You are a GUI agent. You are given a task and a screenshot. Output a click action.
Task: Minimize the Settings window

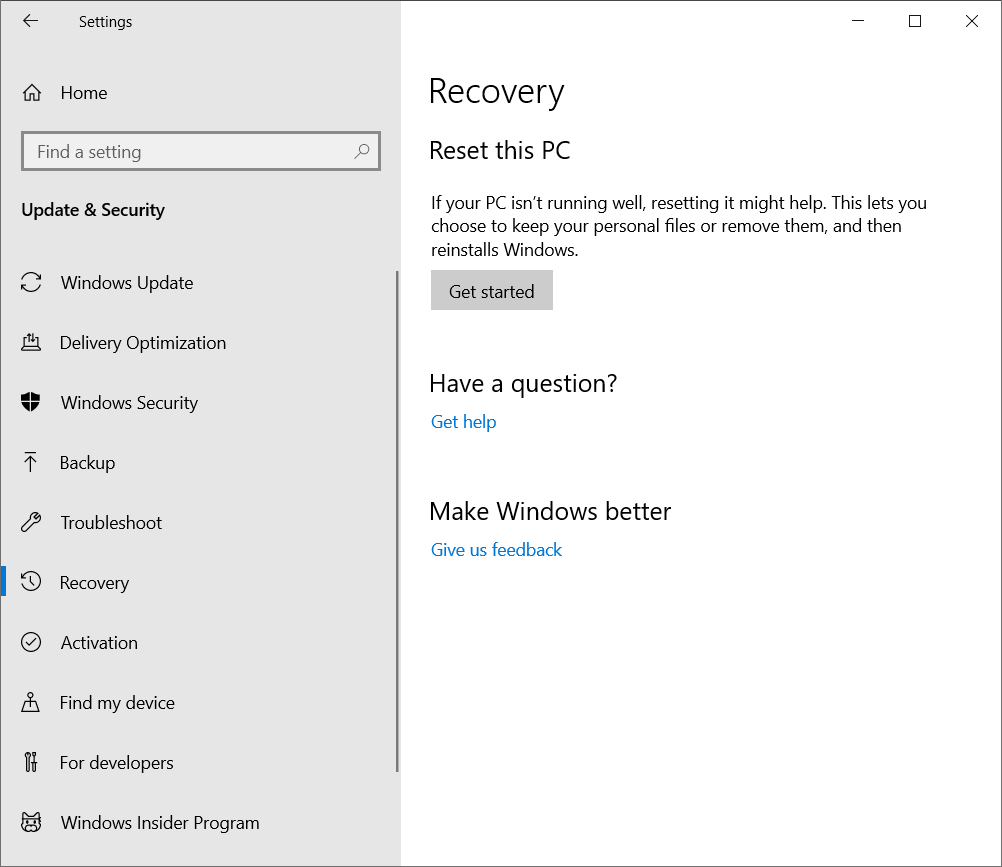click(858, 21)
